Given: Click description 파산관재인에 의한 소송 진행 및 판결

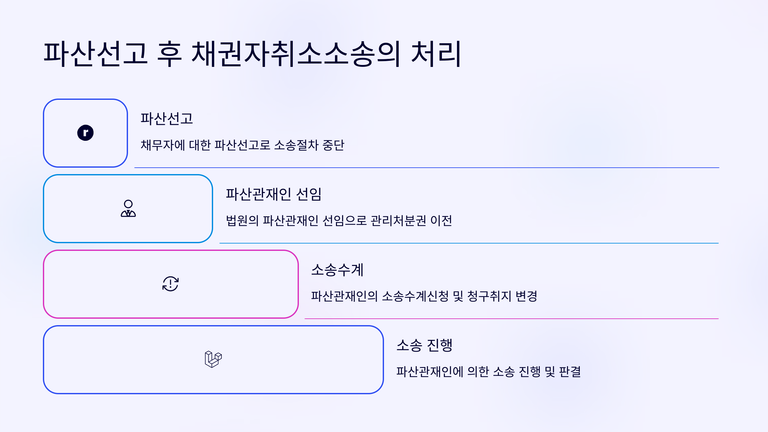Looking at the screenshot, I should tap(489, 371).
